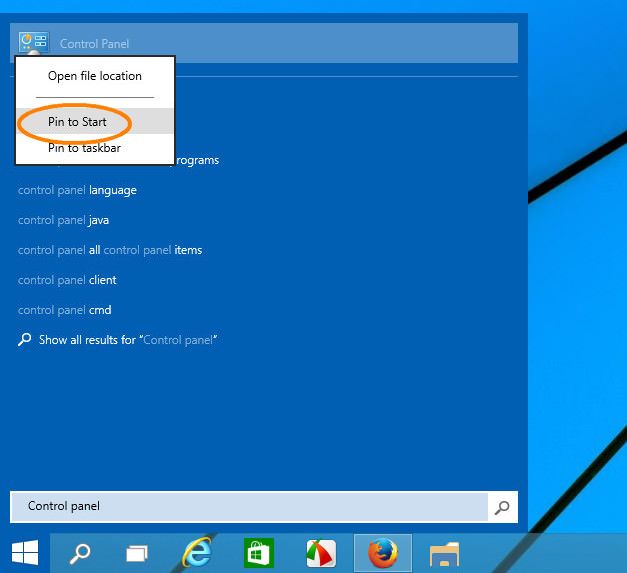Viewport: 627px width, 573px height.
Task: Click the Control Panel result icon
Action: click(34, 42)
